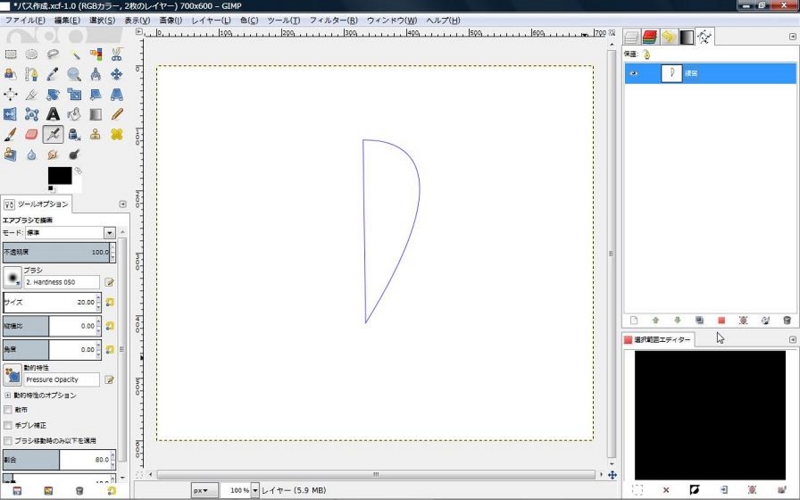This screenshot has width=800, height=500.
Task: Select the Flip tool
Action: pos(10,114)
